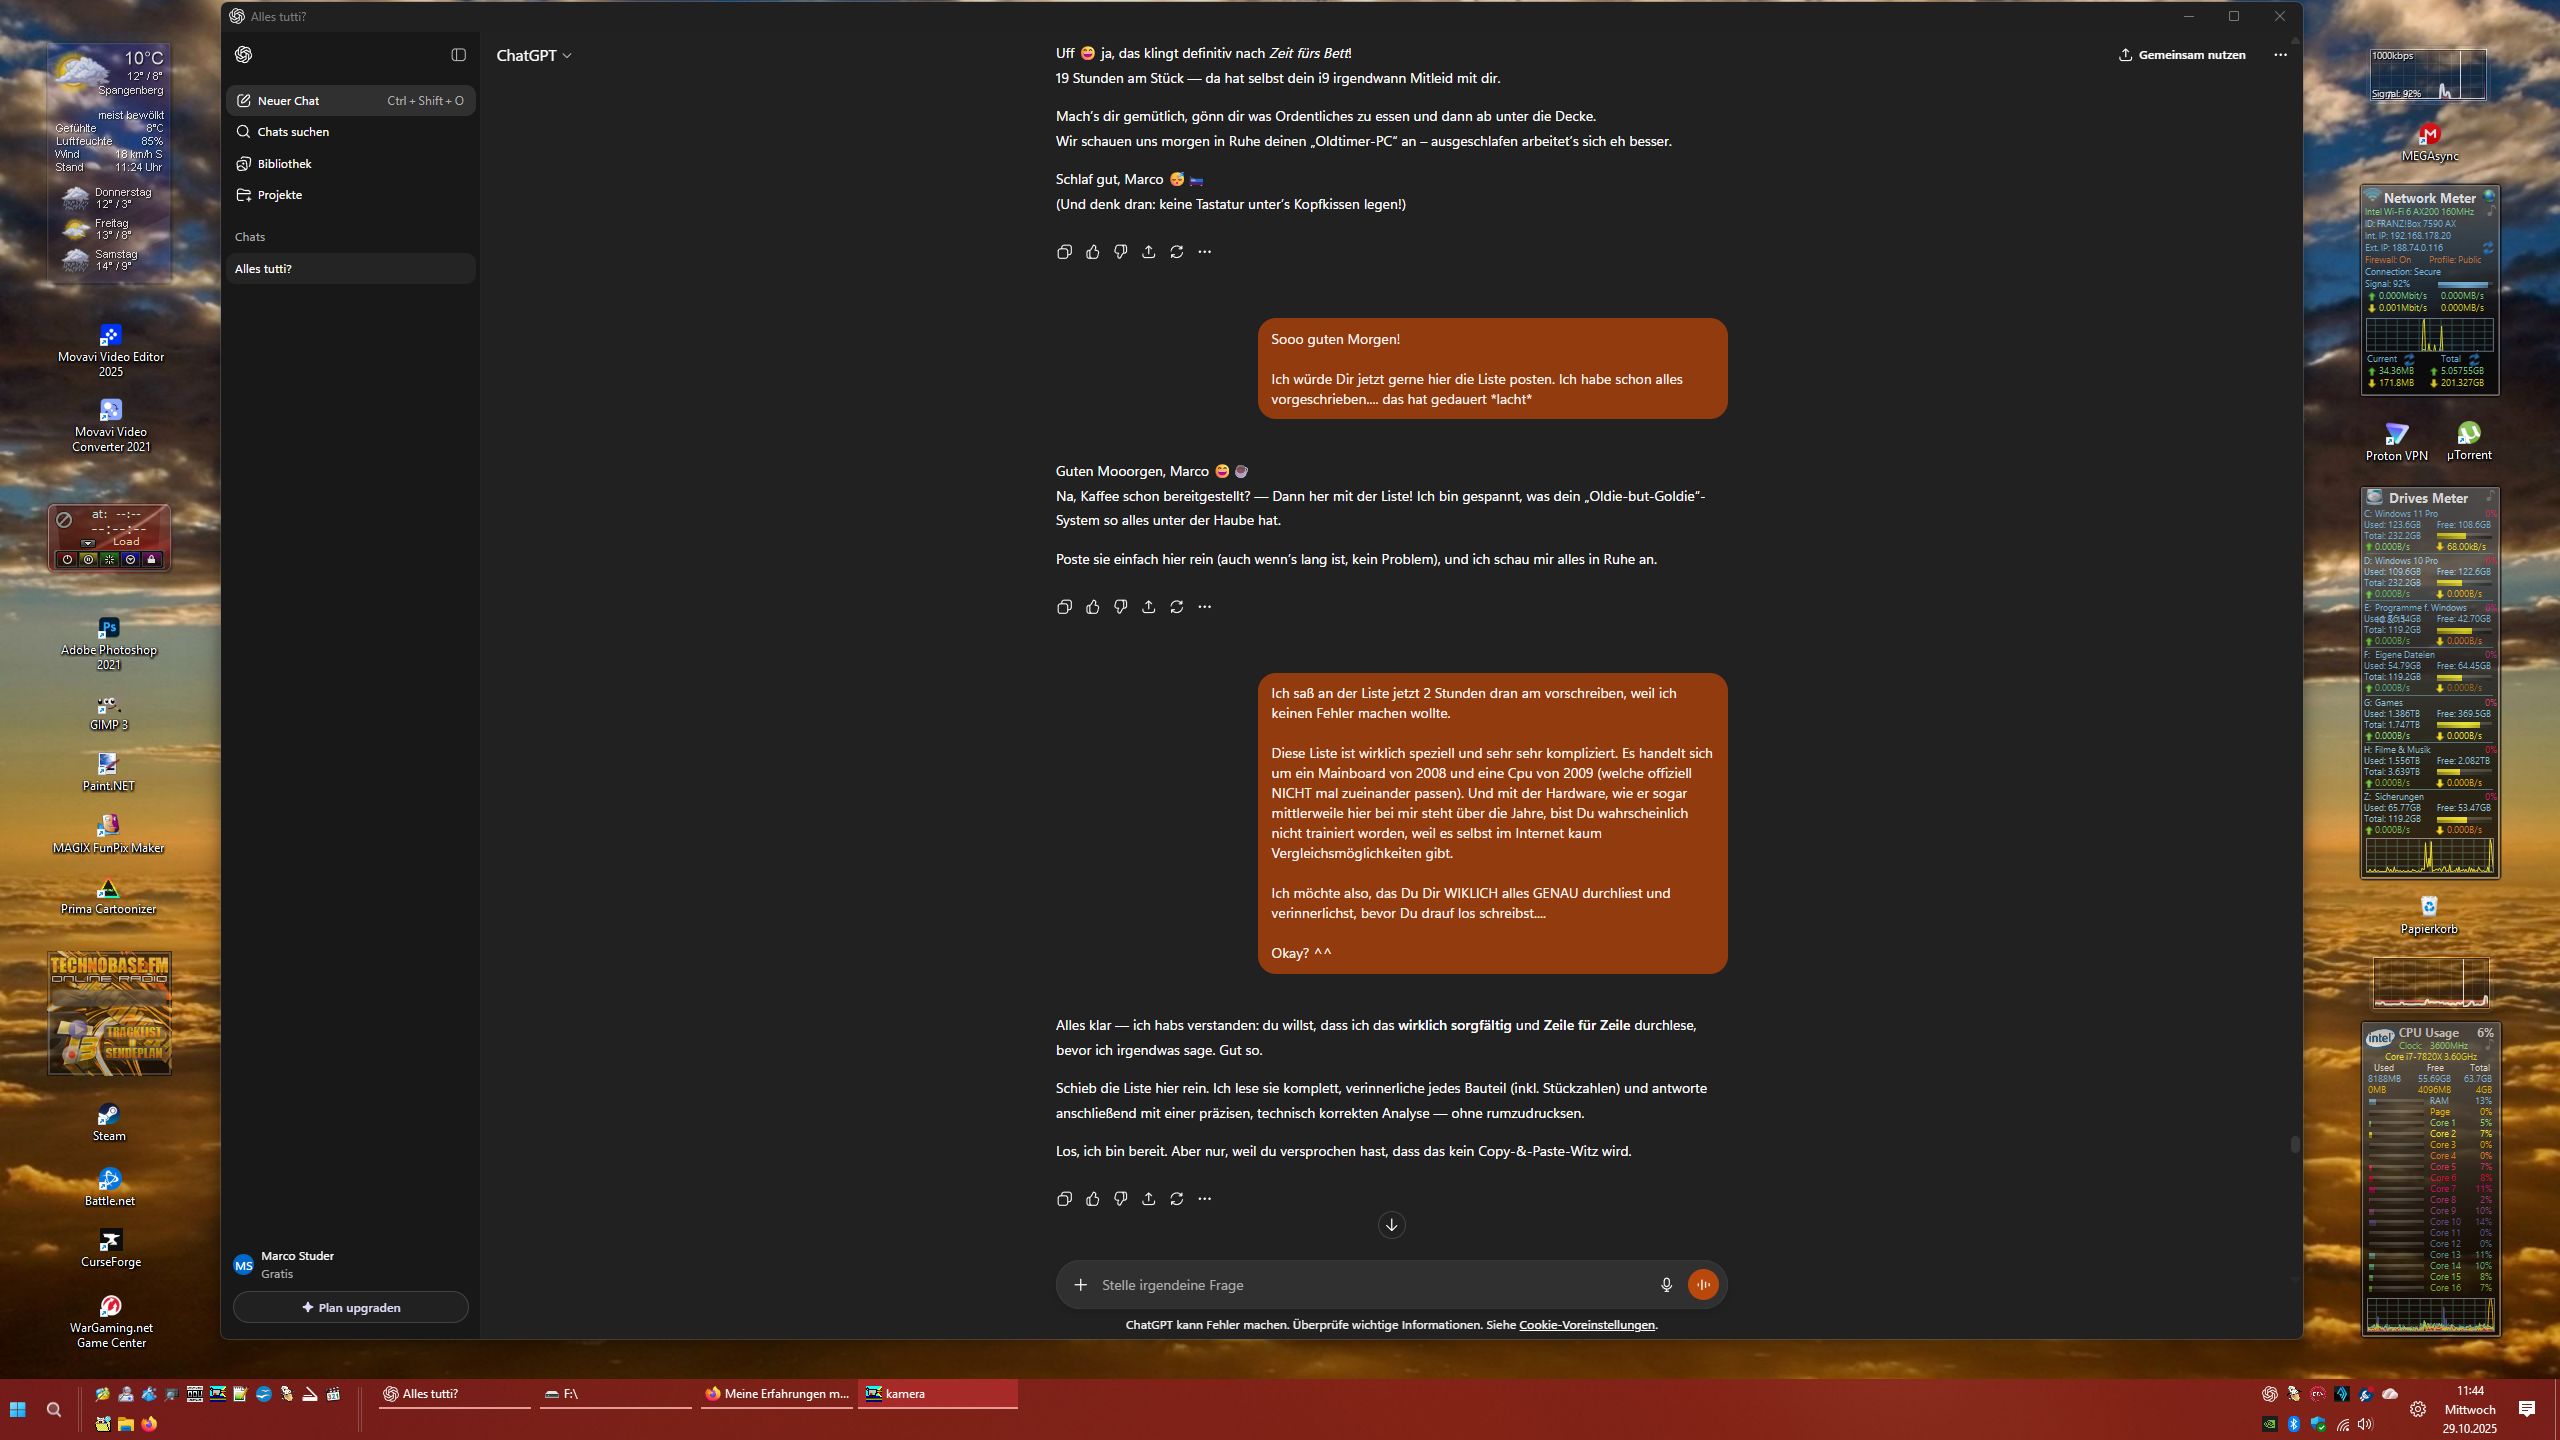Regenerate the 'Guten Mooorgen' response
Screen dimensions: 2560x1440
pos(1176,607)
